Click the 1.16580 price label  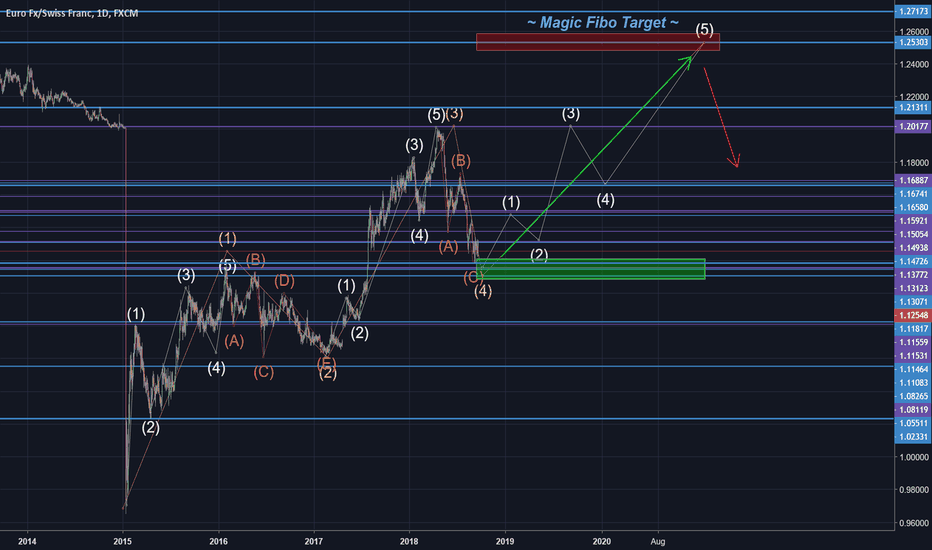point(912,208)
